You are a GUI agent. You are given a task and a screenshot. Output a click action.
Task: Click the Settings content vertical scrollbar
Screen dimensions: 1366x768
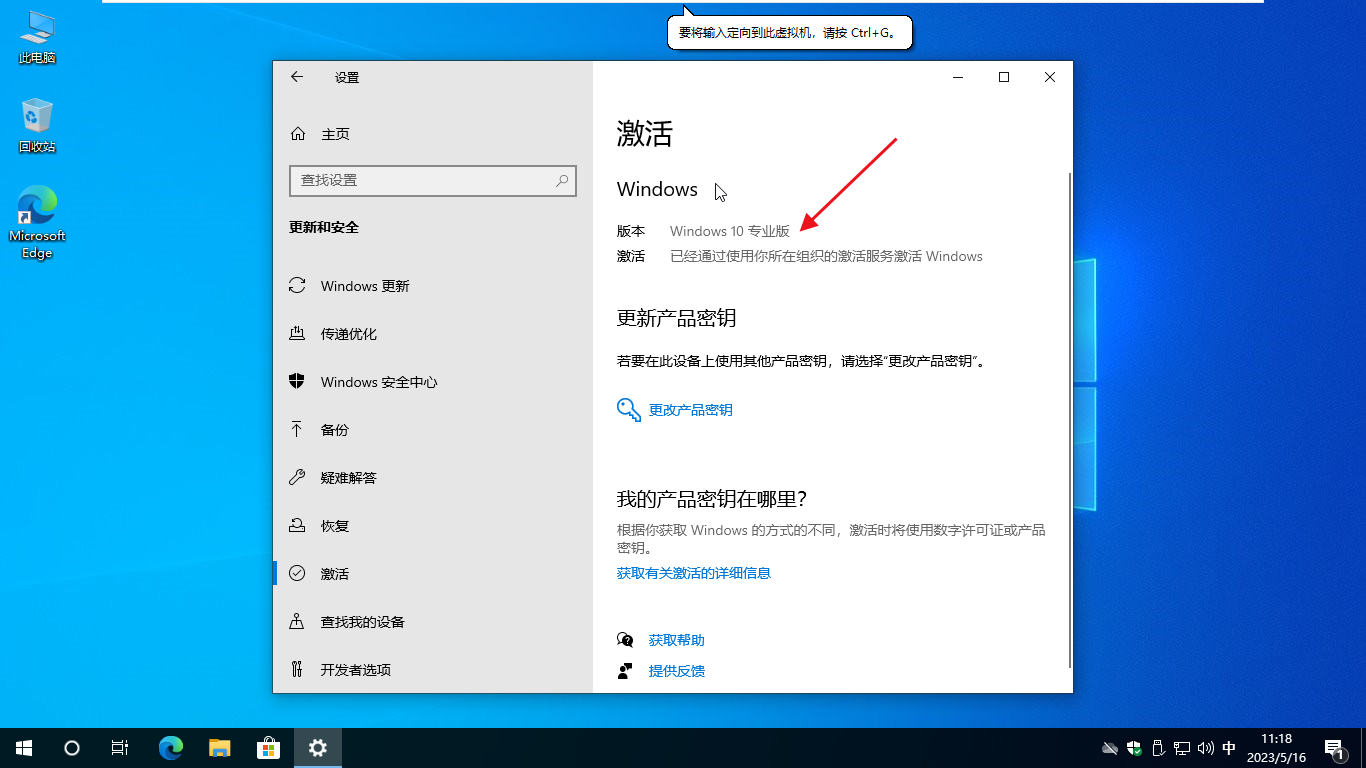coord(1069,420)
